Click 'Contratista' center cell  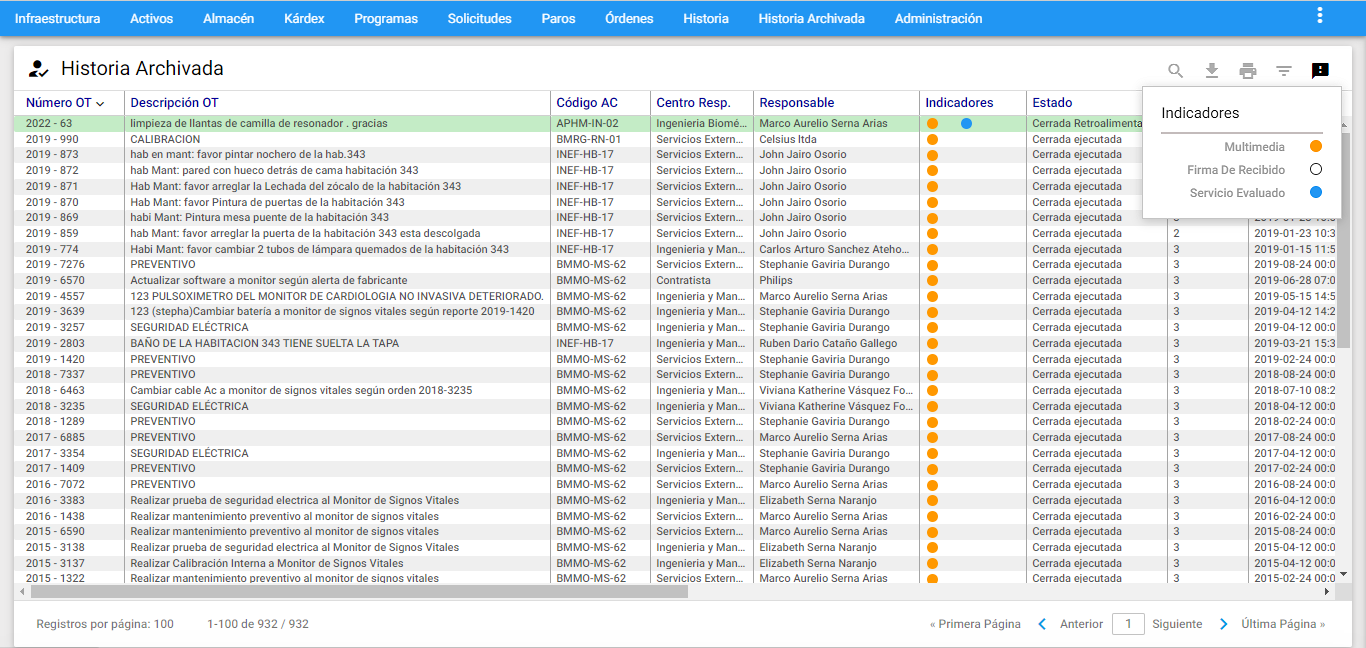point(683,281)
